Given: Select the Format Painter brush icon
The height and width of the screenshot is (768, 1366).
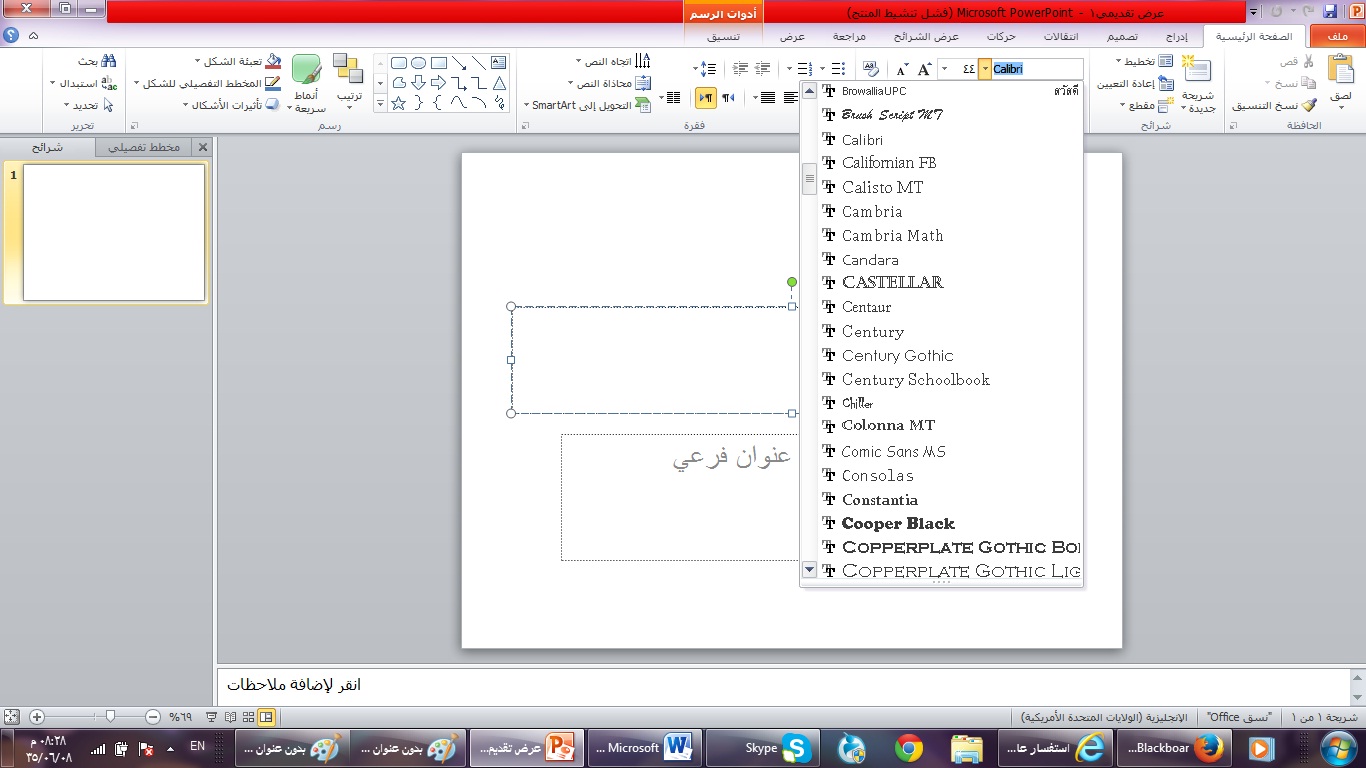Looking at the screenshot, I should click(x=1309, y=105).
